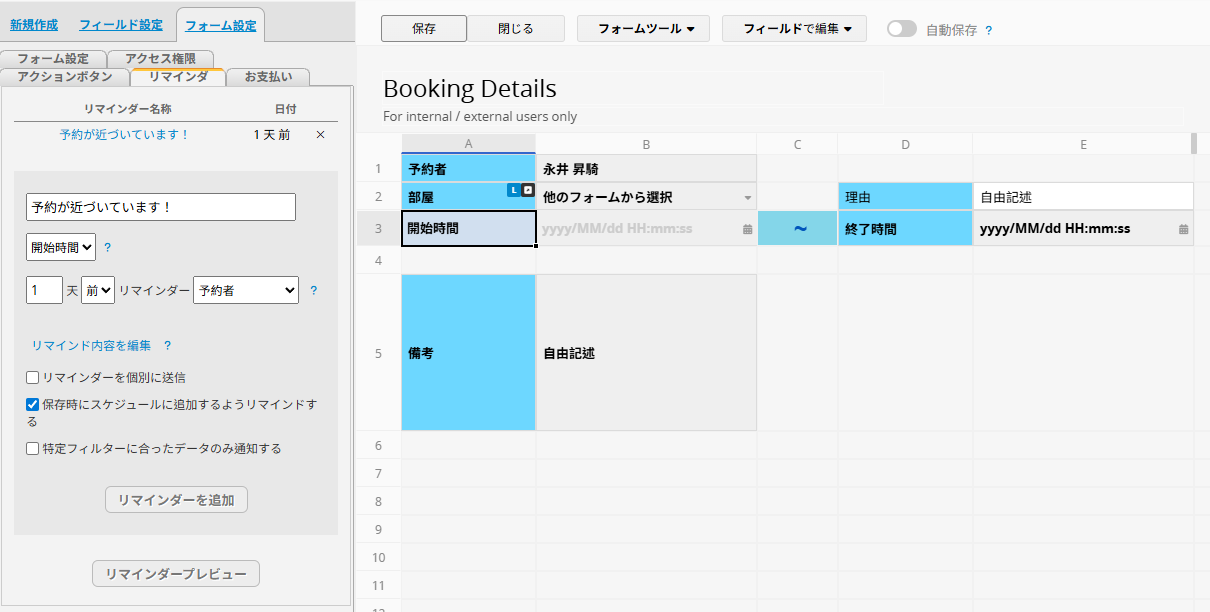Click the blue L badge on 部屋 cell
Image resolution: width=1210 pixels, height=612 pixels.
[514, 190]
